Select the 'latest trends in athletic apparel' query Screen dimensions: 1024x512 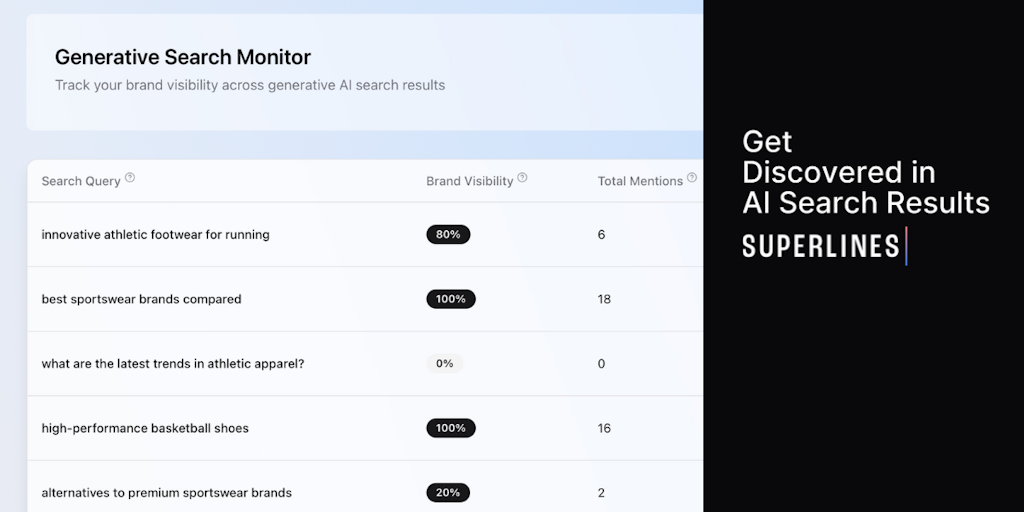click(172, 364)
